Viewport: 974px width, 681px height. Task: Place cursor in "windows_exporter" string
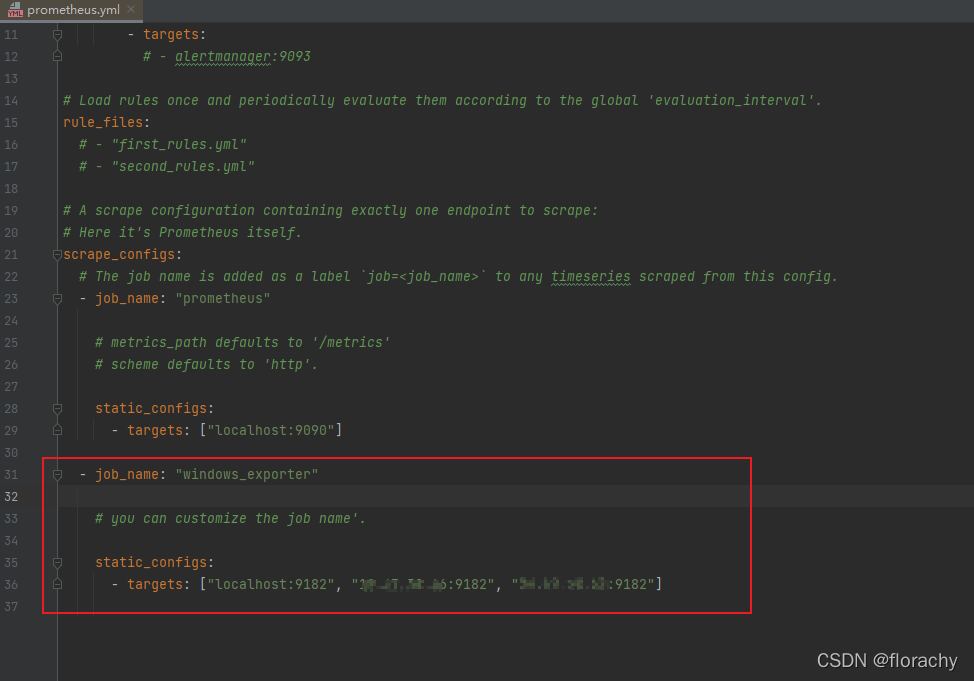(x=246, y=474)
